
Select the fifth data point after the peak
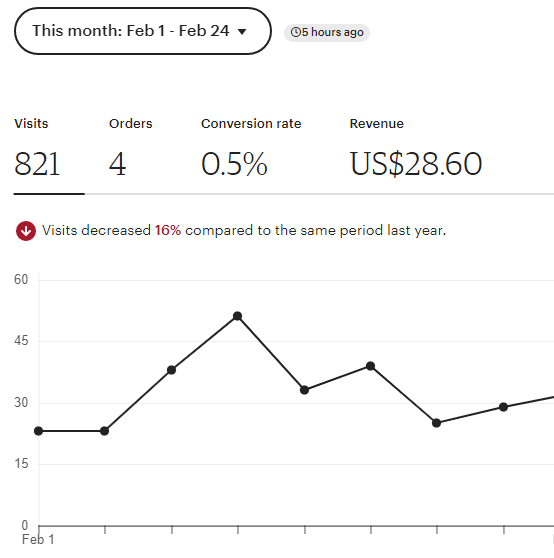tap(304, 390)
